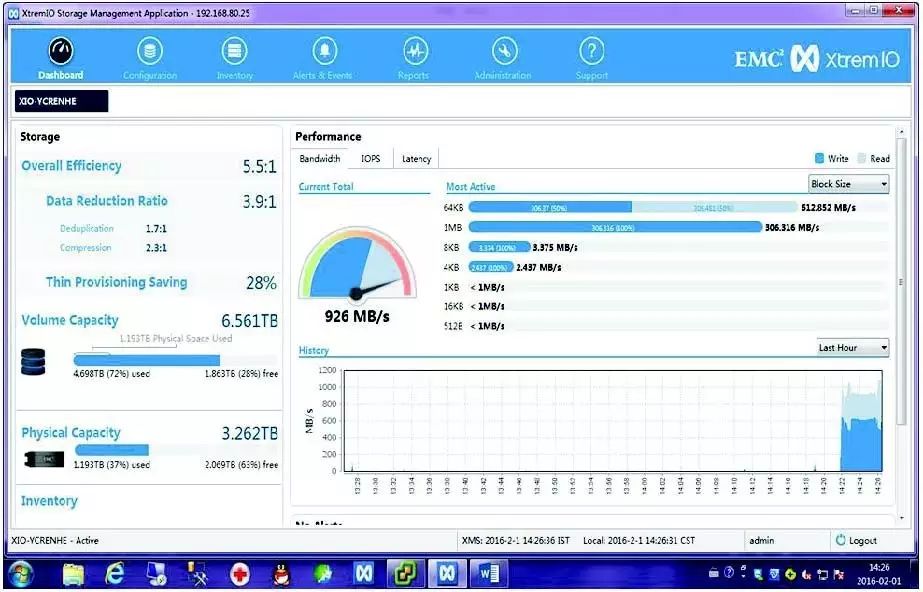
Task: Open the Dashboard gauge icon
Action: 61,52
